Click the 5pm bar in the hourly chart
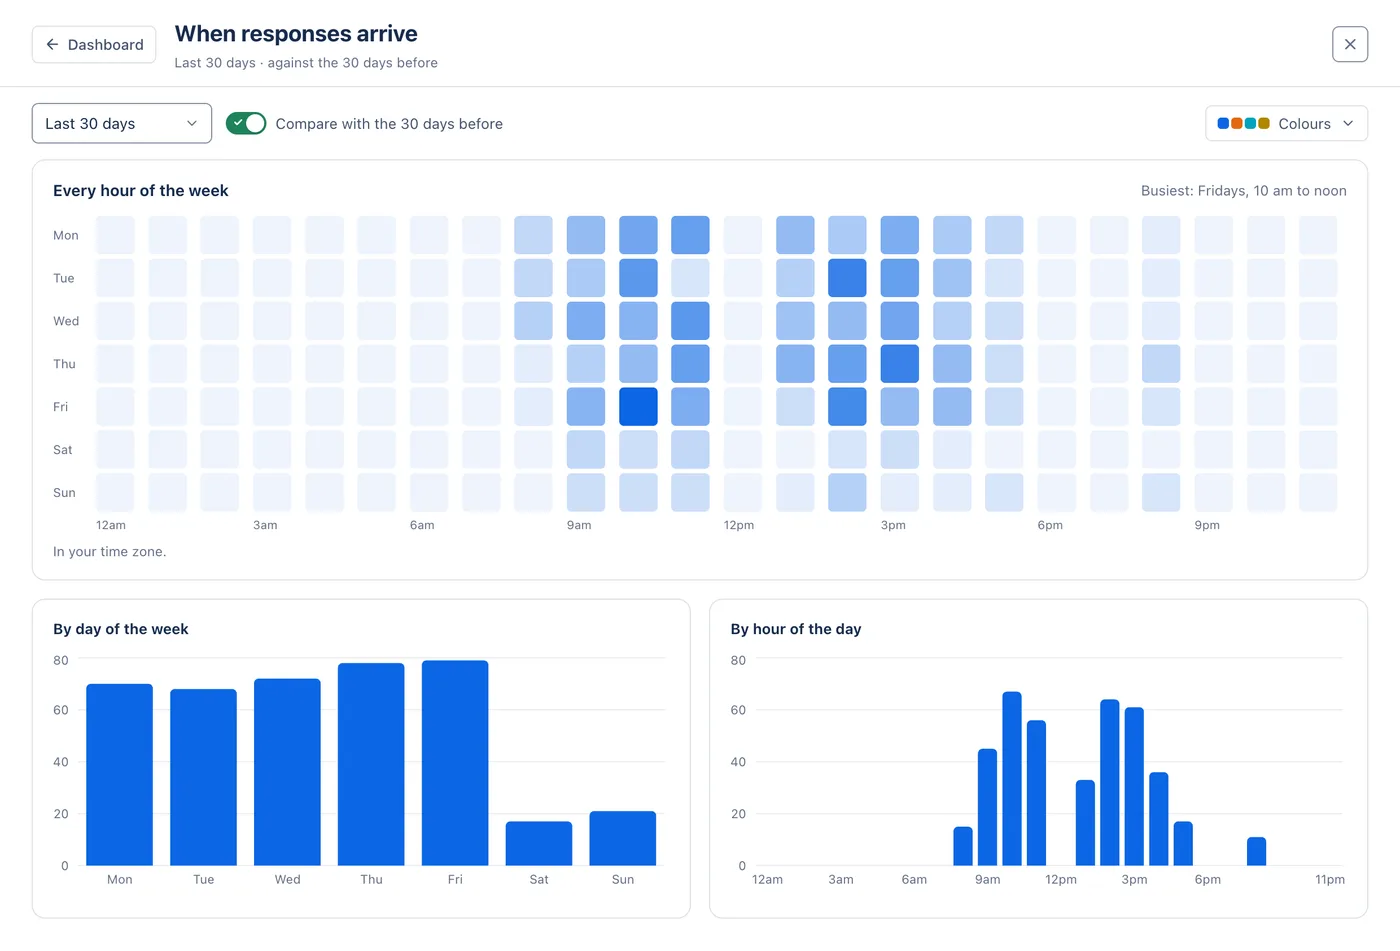This screenshot has height=951, width=1400. point(1183,844)
